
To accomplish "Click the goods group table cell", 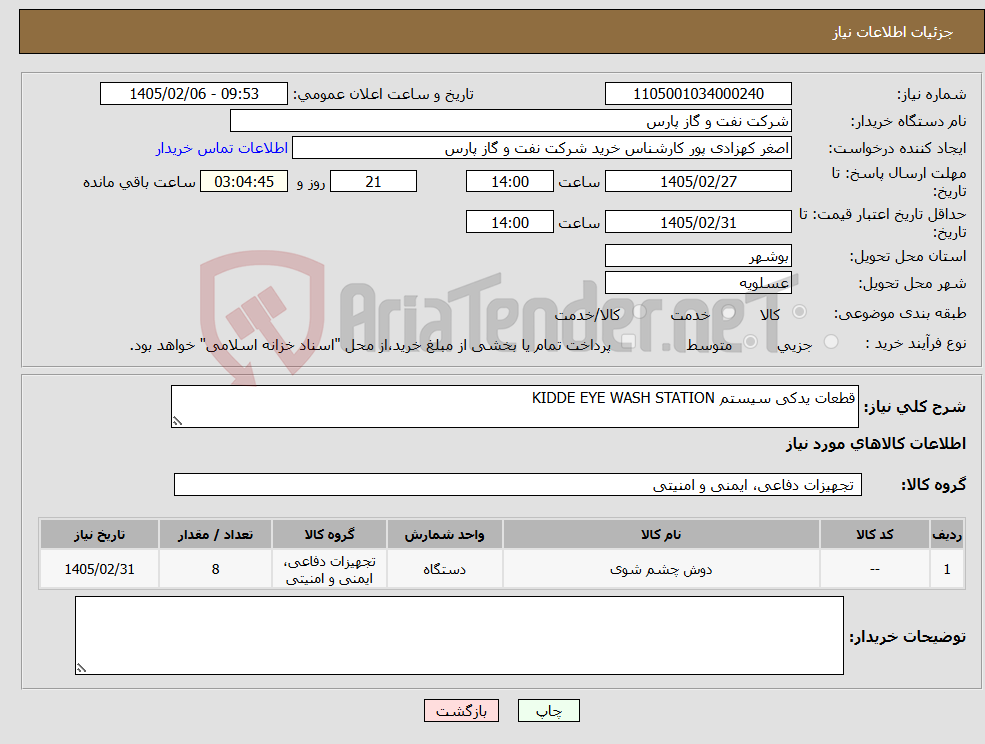I will click(329, 569).
